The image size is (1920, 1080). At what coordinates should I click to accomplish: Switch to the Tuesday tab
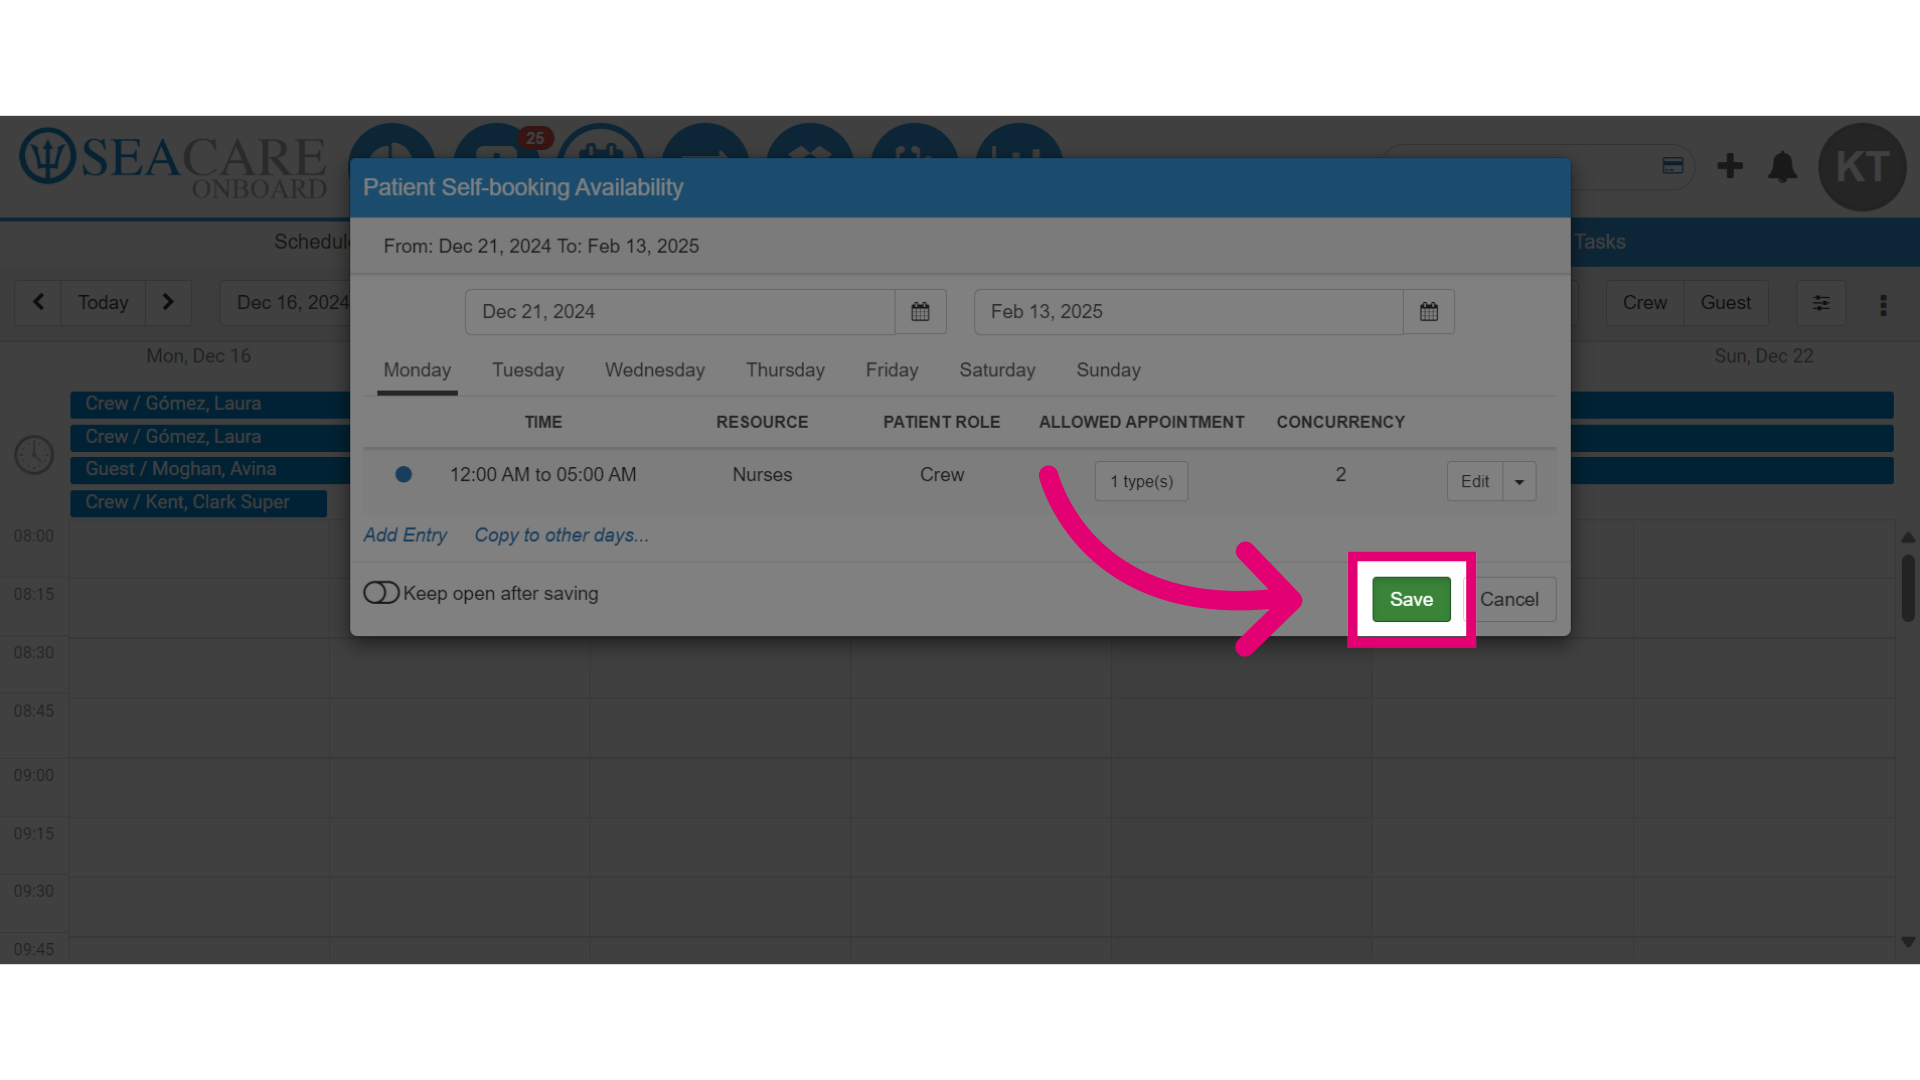(x=528, y=370)
